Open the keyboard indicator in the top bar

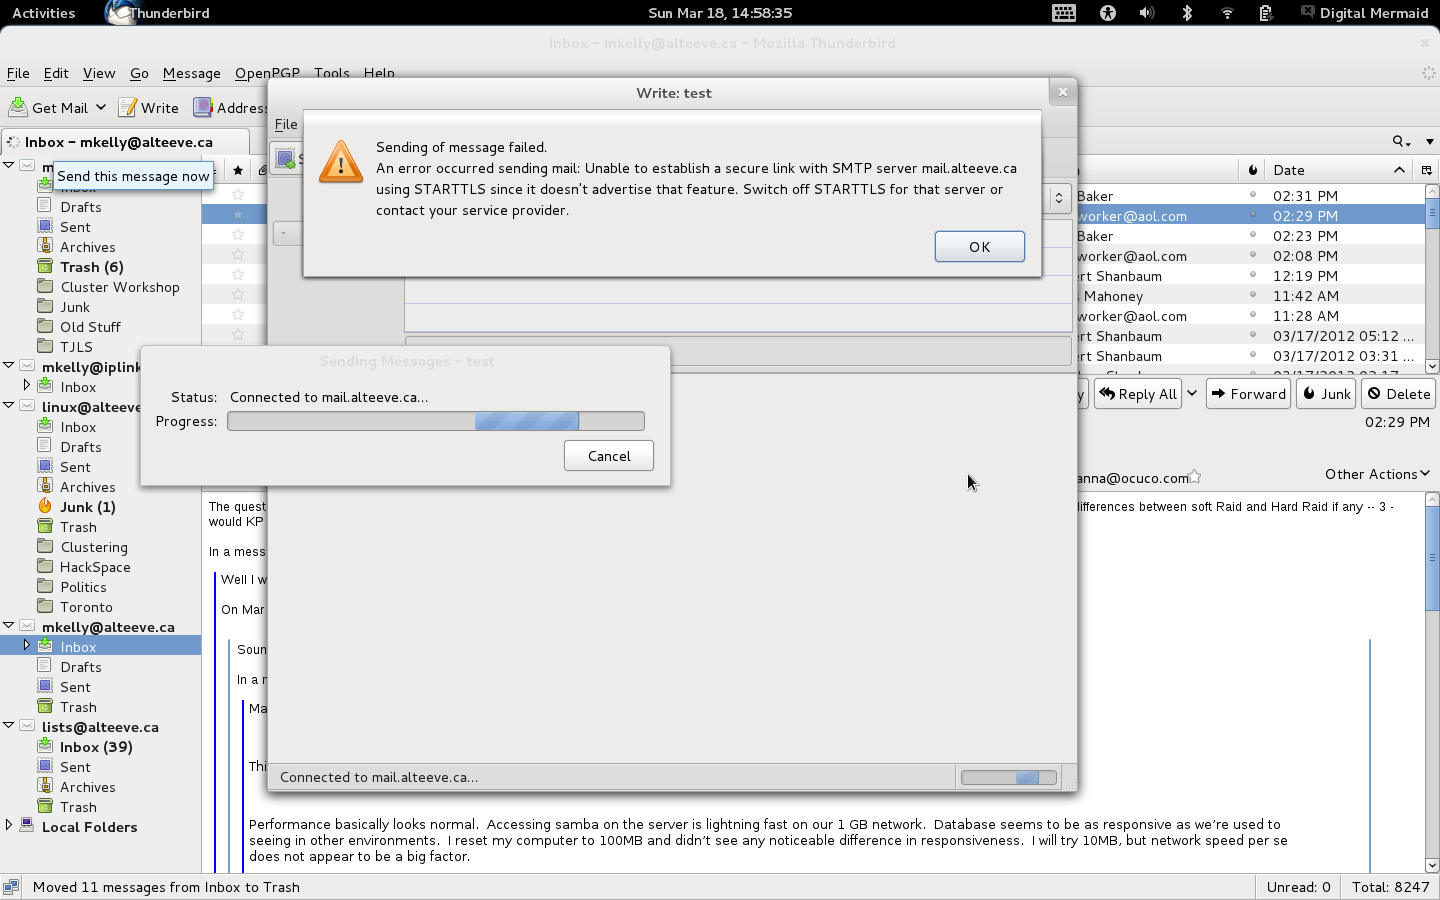tap(1064, 13)
